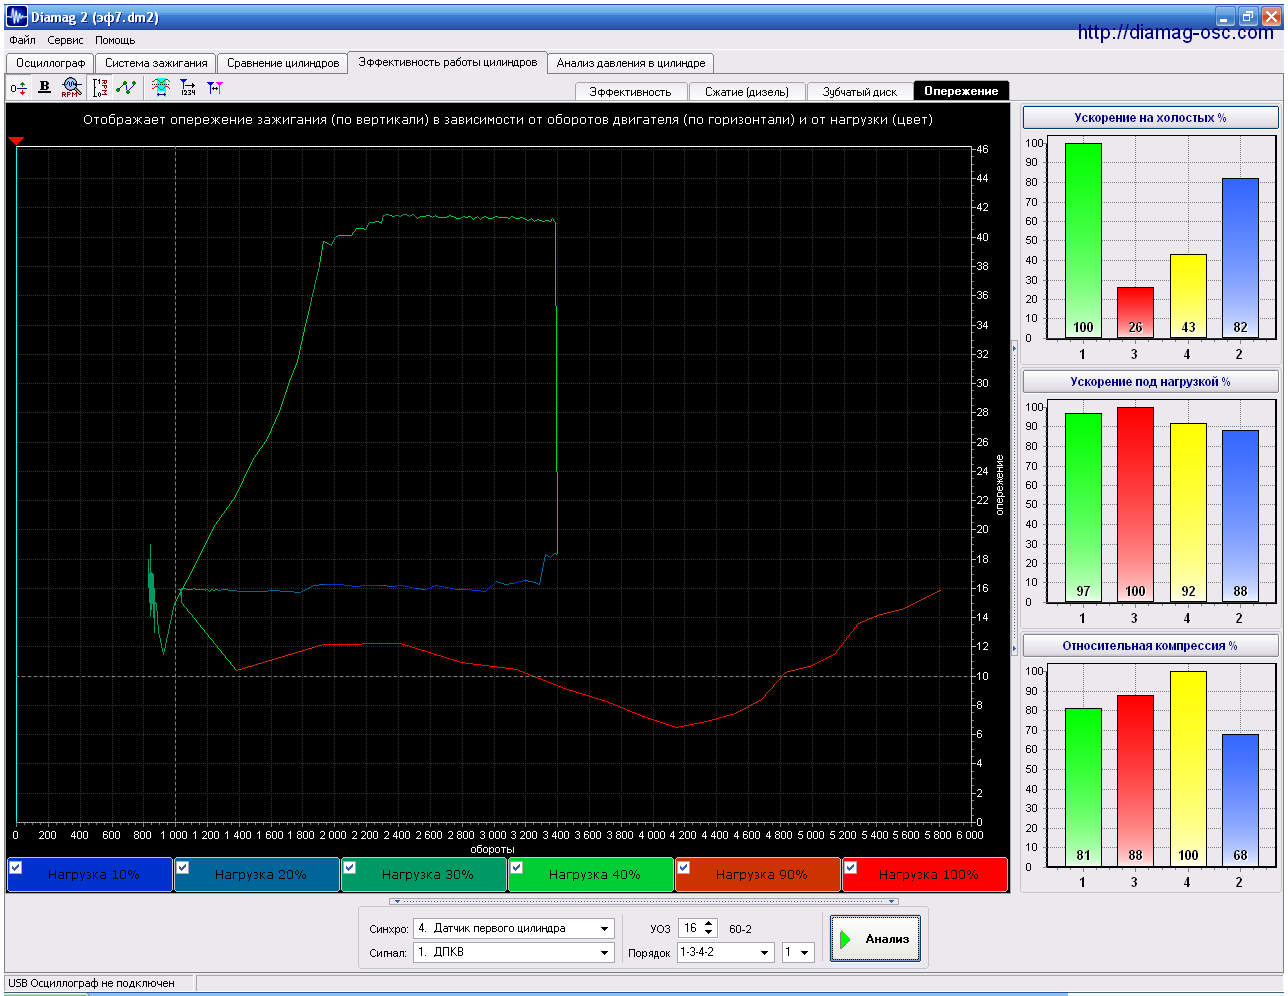Toggle the Нагрузка 90% checkbox

684,868
